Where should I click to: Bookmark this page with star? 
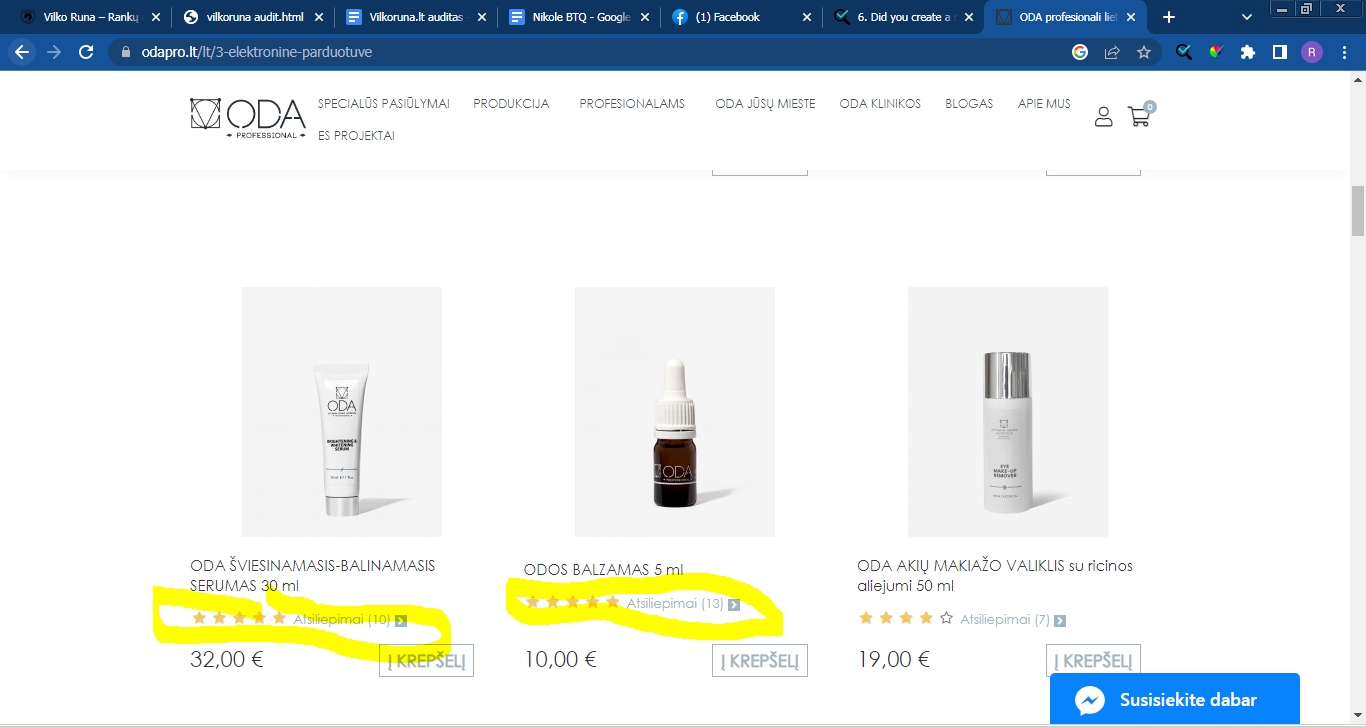1144,52
